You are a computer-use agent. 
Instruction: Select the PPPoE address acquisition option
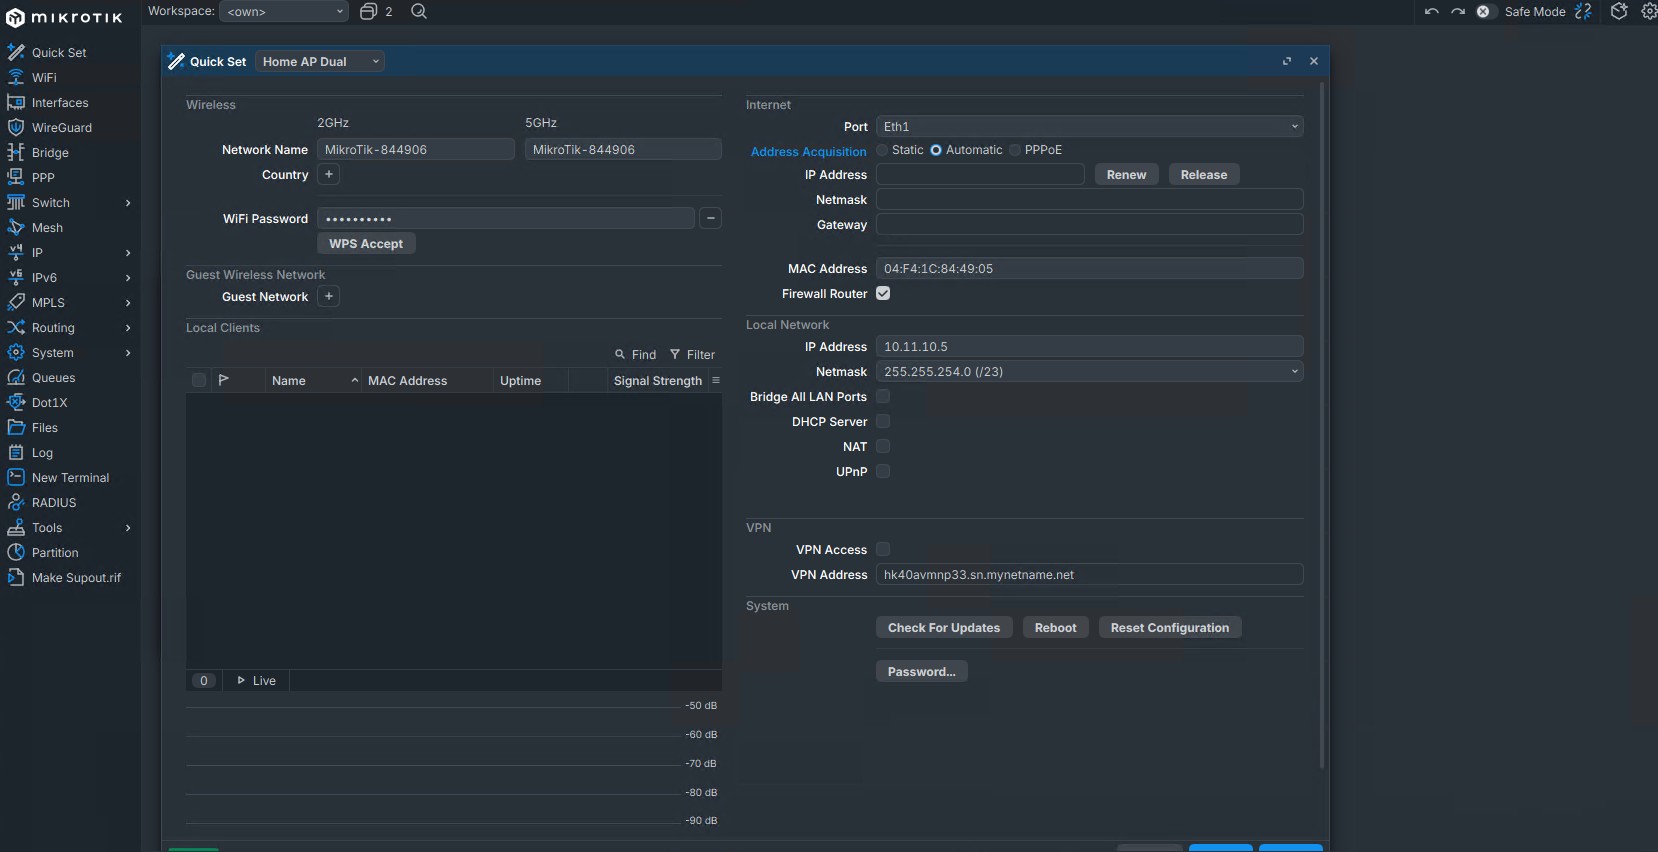point(1015,150)
